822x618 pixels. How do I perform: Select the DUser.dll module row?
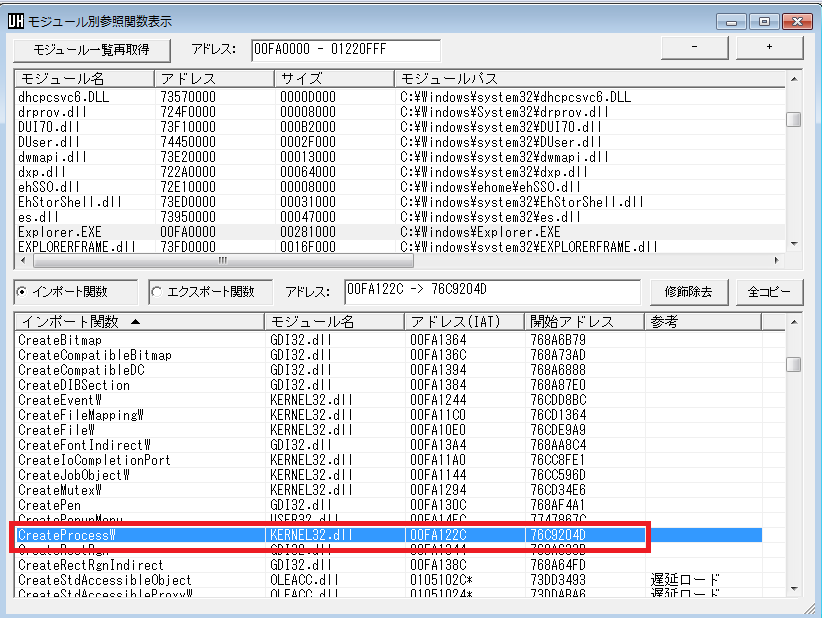click(x=400, y=142)
